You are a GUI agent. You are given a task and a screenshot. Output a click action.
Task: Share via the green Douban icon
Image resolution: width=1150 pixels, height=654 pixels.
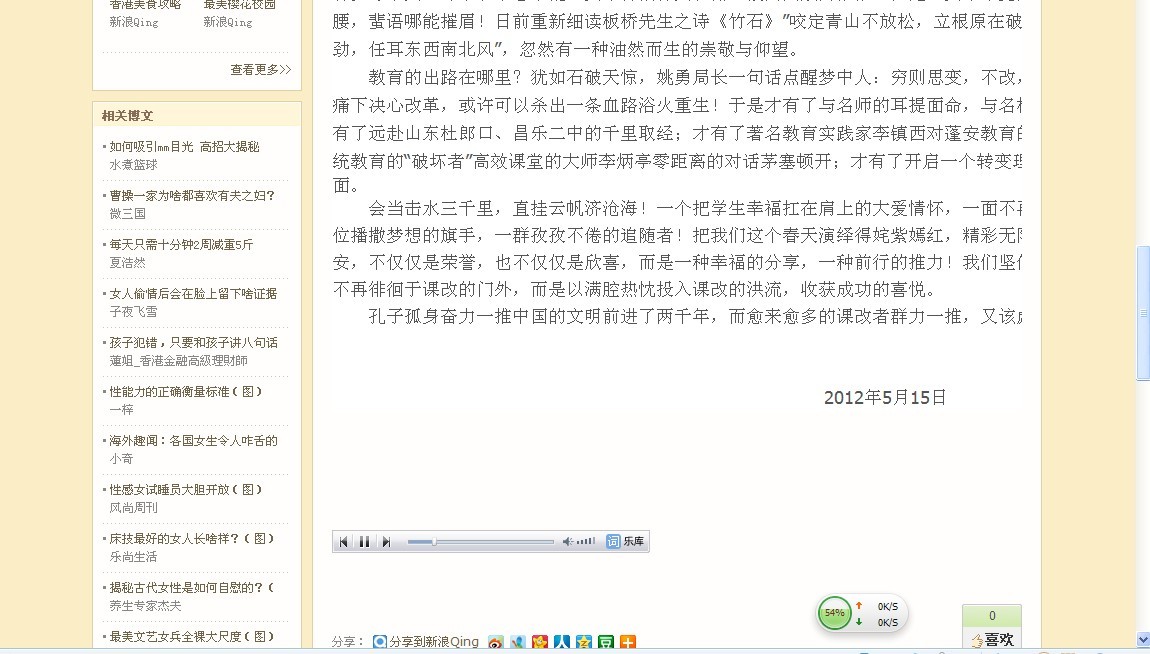coord(606,642)
